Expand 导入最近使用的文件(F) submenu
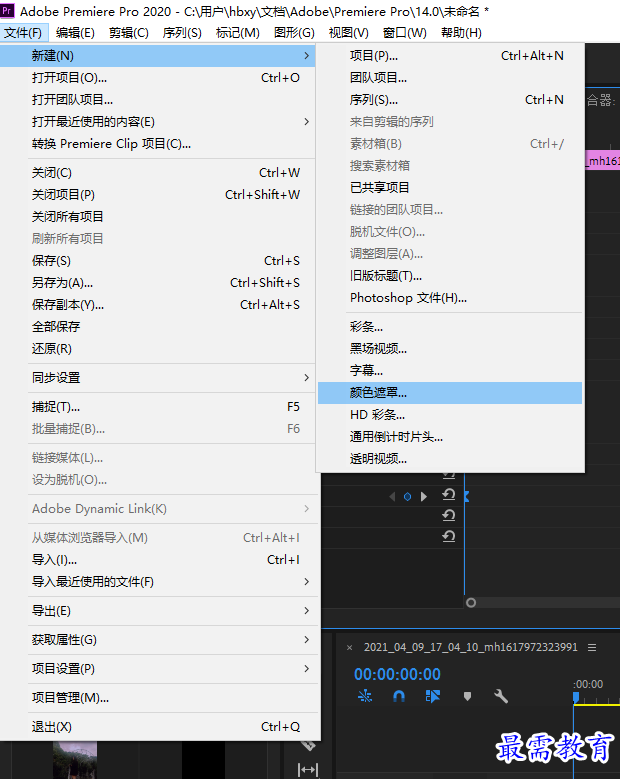 coord(307,582)
